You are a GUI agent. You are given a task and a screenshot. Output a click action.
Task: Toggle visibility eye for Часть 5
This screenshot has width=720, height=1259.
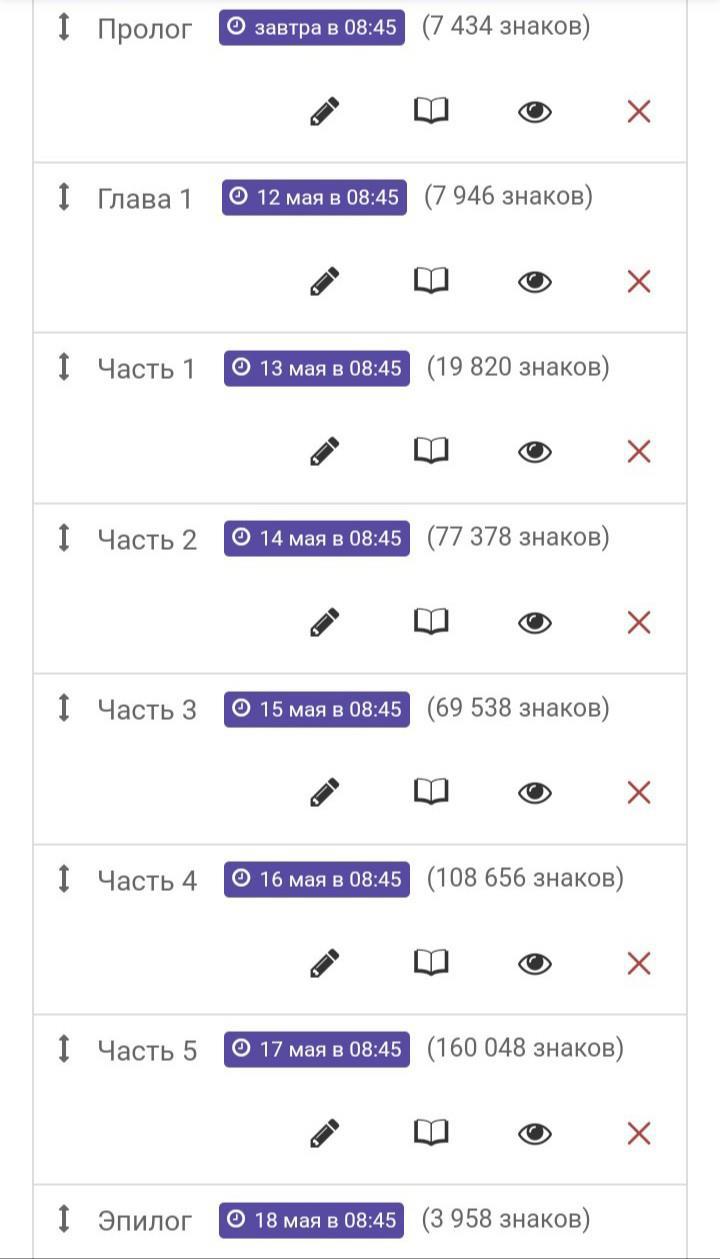(535, 1133)
